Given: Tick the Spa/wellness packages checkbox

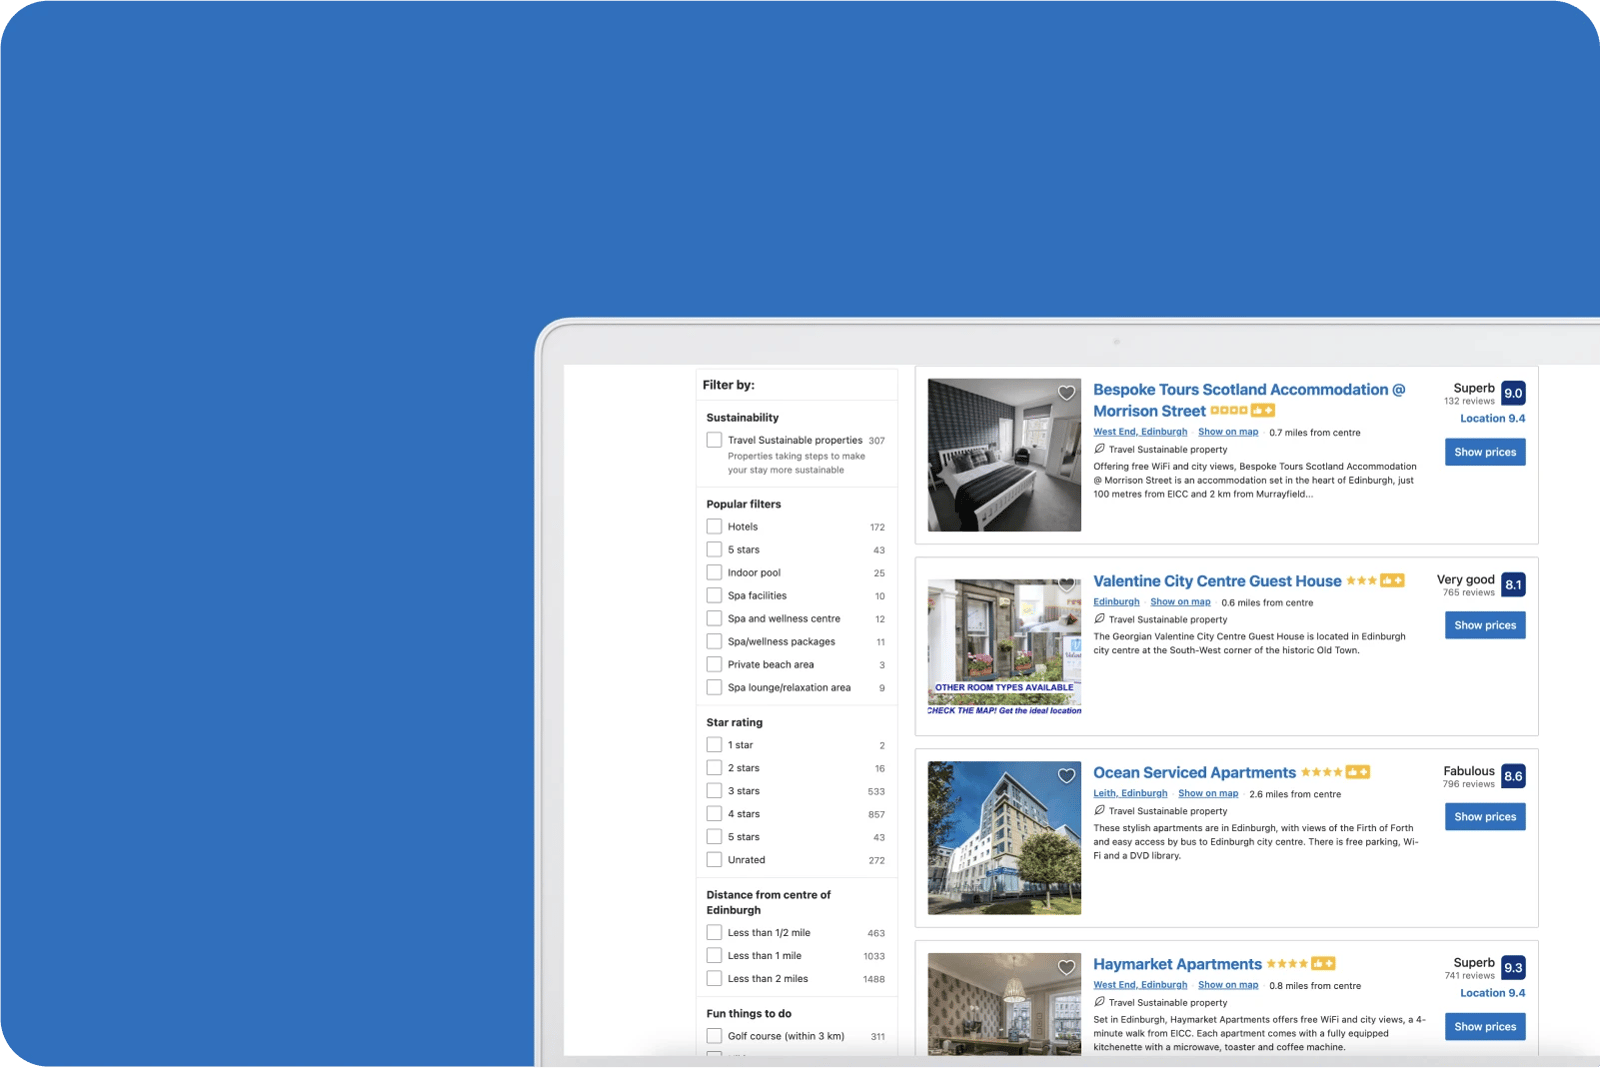Looking at the screenshot, I should [714, 641].
